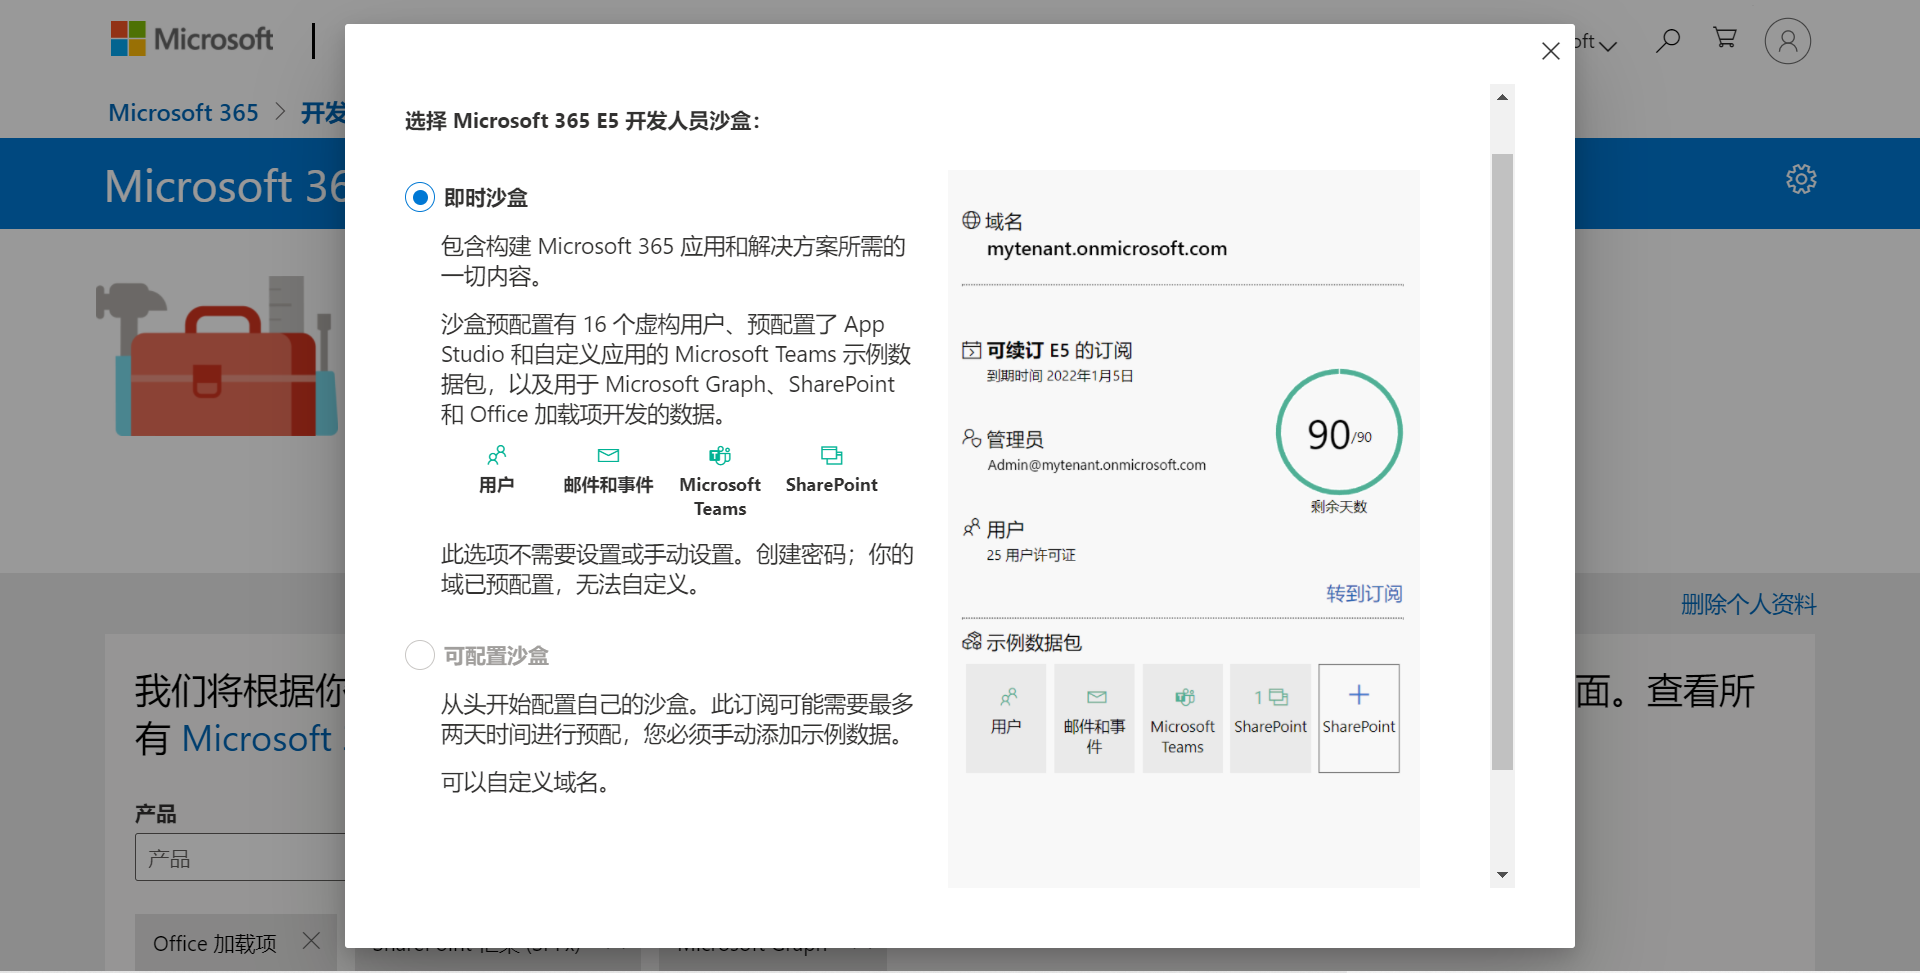The height and width of the screenshot is (973, 1920).
Task: Expand the header dropdown chevron near top right
Action: tap(1609, 45)
